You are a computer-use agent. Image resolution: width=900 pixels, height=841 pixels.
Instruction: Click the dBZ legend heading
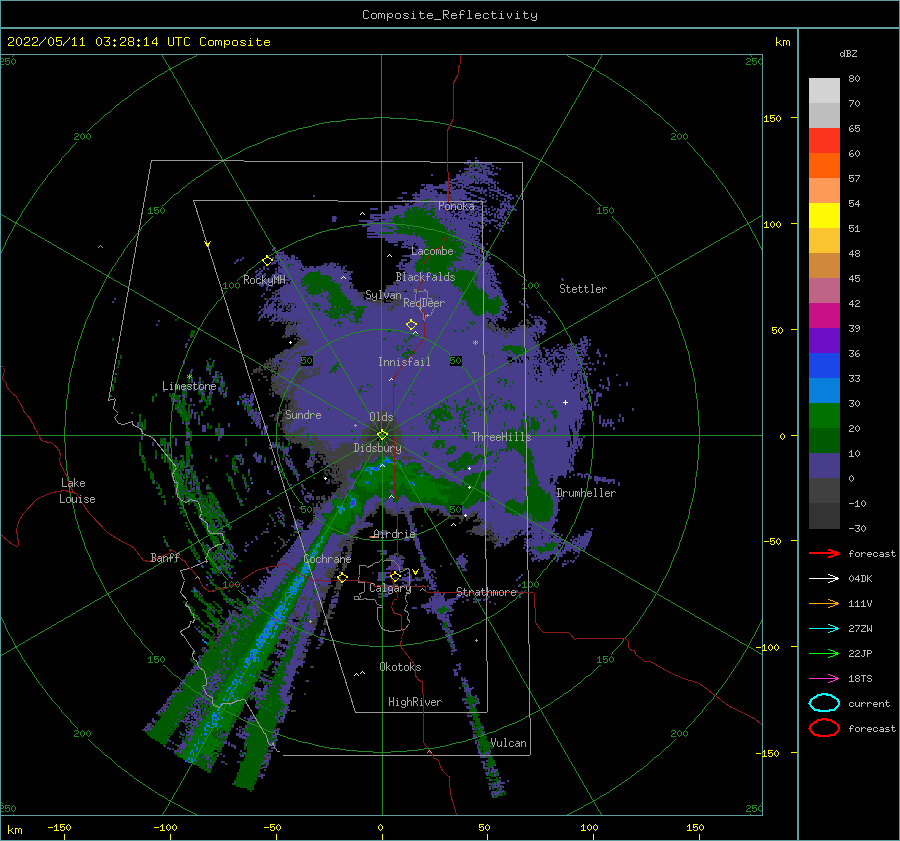[848, 54]
